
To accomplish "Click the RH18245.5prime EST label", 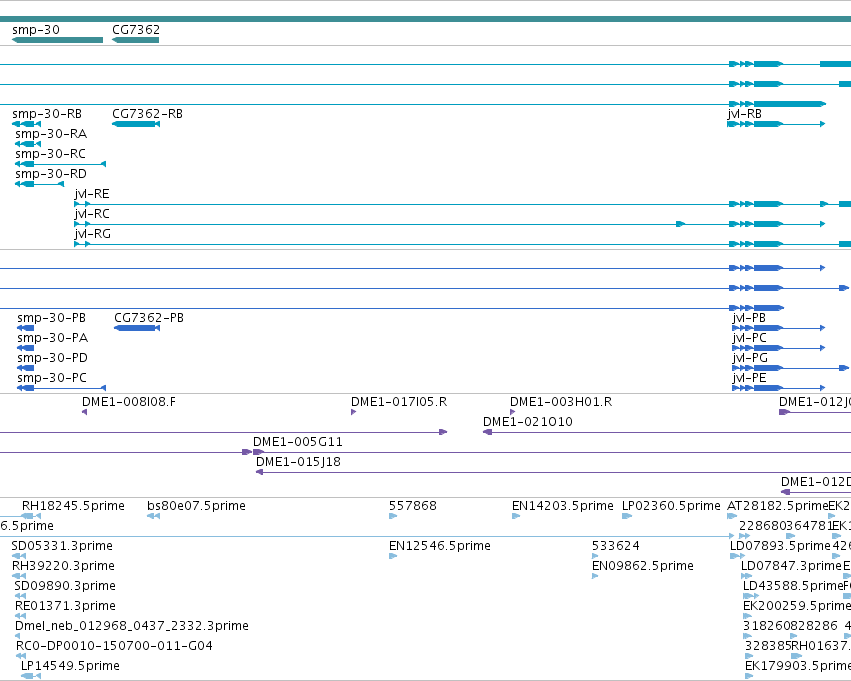I will tap(73, 506).
